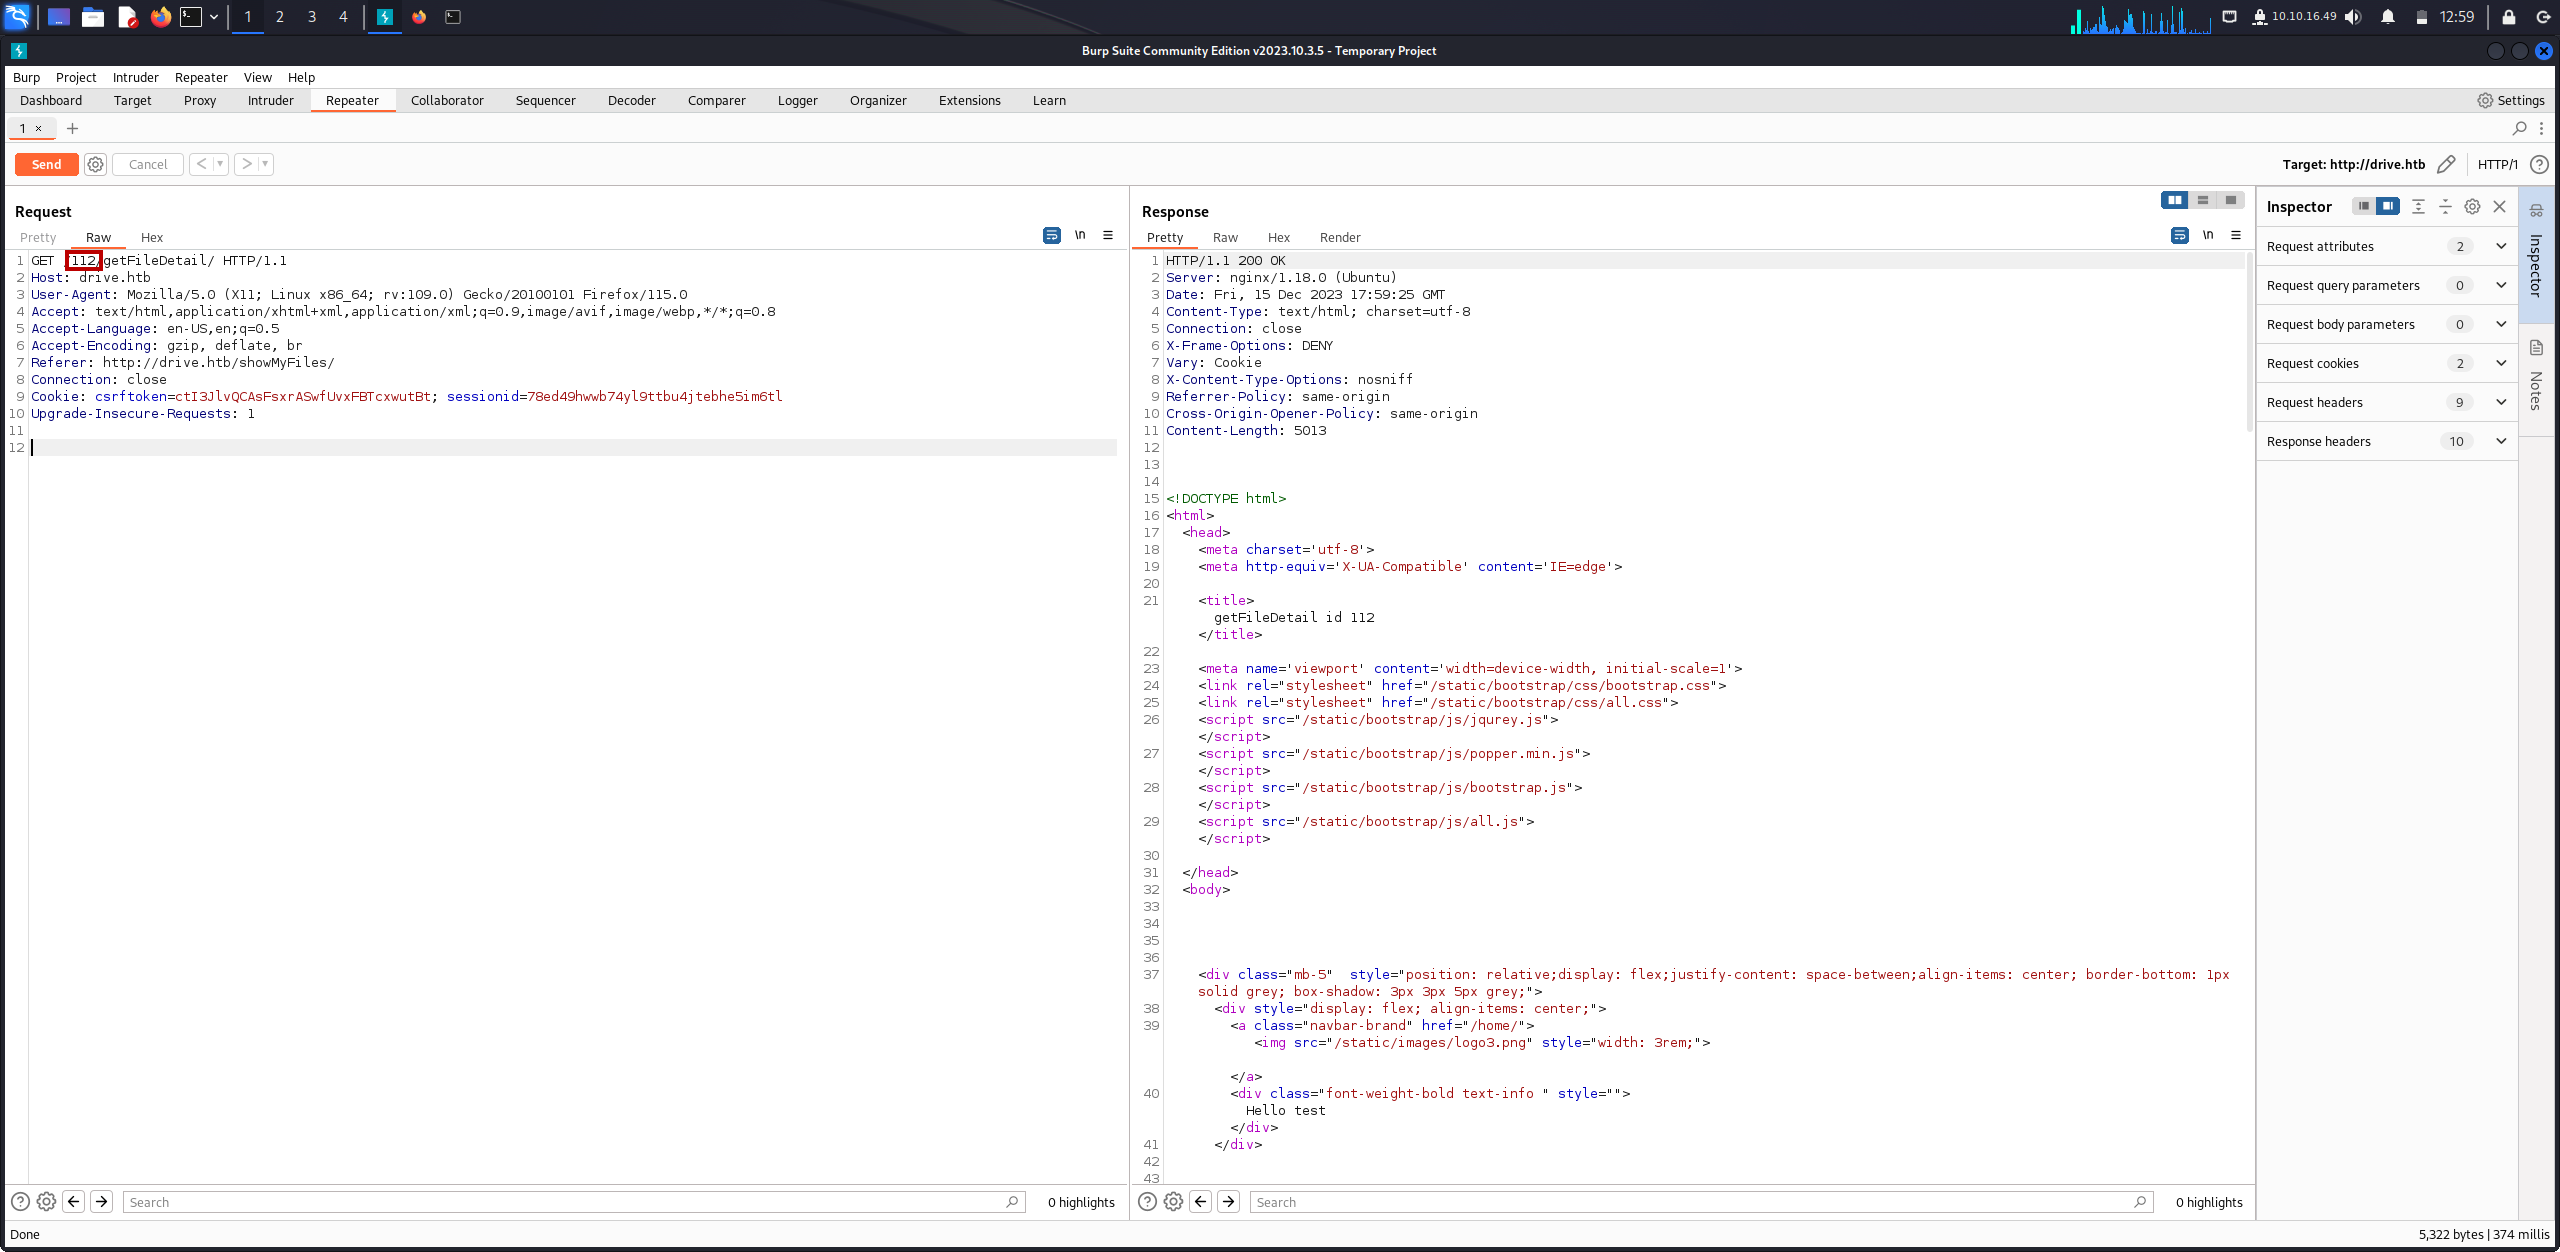The image size is (2560, 1252).
Task: Open the send options gear icon
Action: pyautogui.click(x=95, y=164)
